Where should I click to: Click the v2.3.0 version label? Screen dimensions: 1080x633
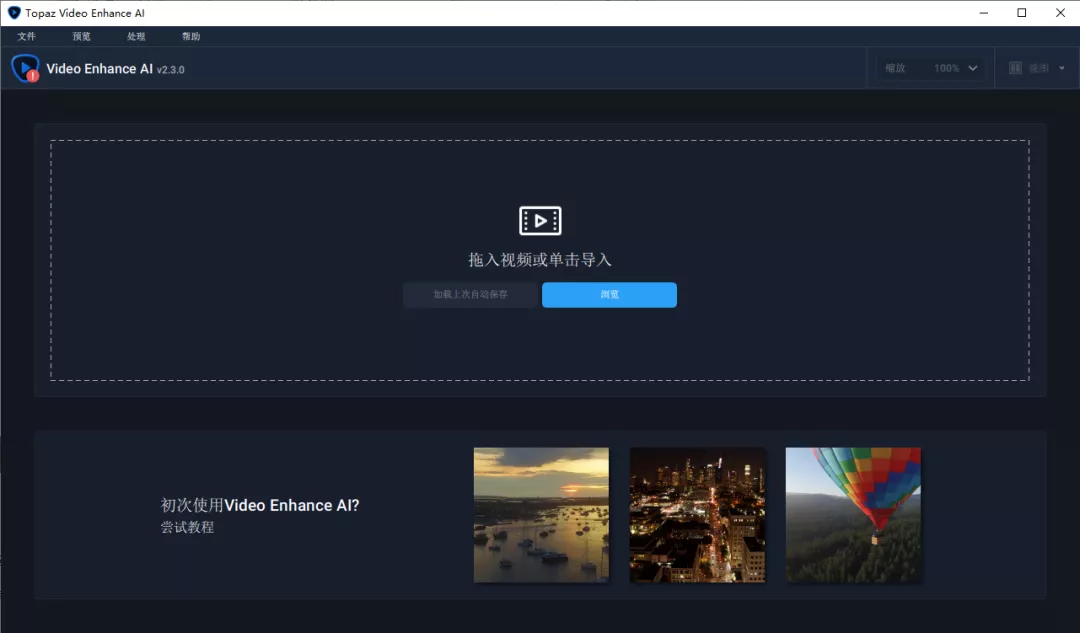pyautogui.click(x=171, y=70)
